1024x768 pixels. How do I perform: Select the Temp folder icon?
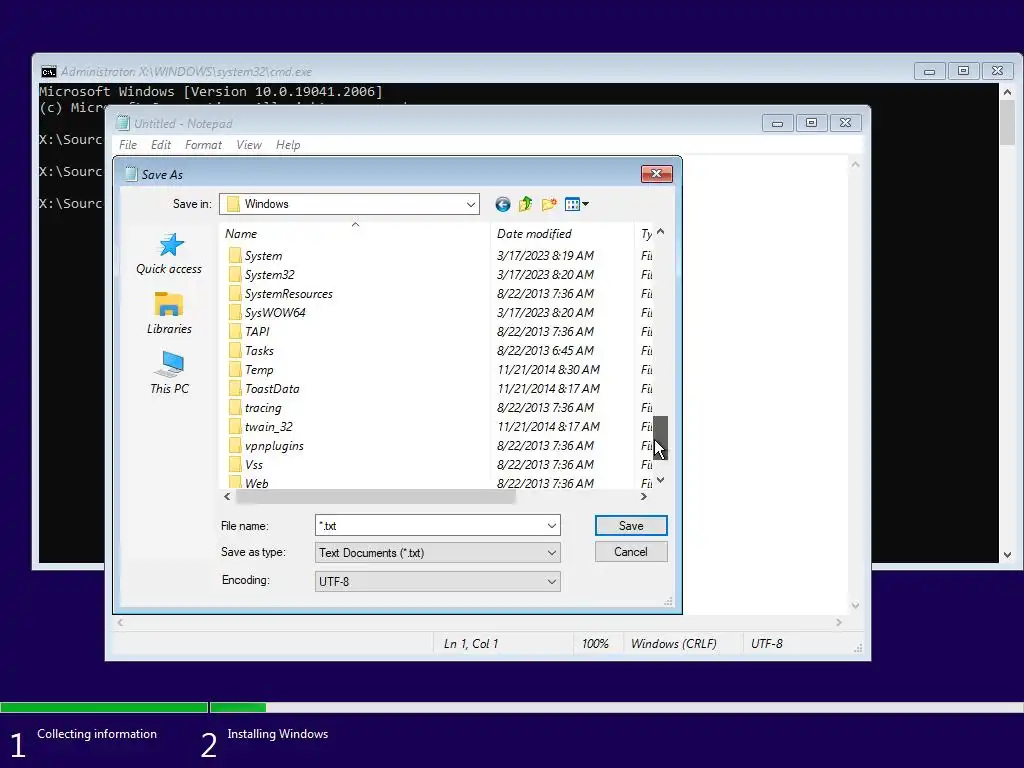point(235,370)
